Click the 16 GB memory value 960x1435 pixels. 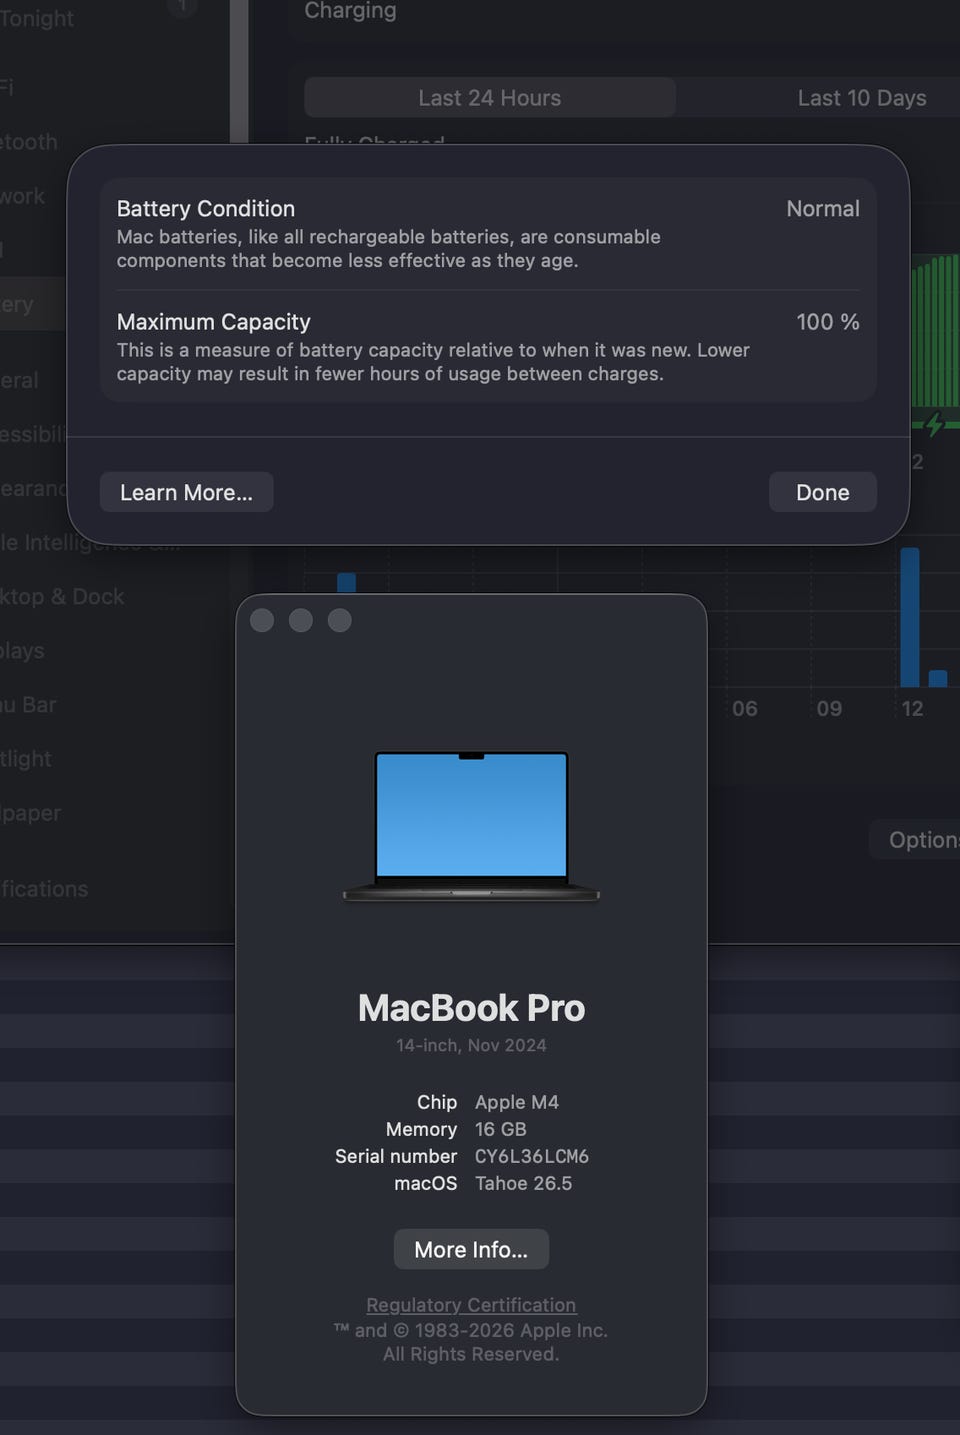[x=500, y=1129]
